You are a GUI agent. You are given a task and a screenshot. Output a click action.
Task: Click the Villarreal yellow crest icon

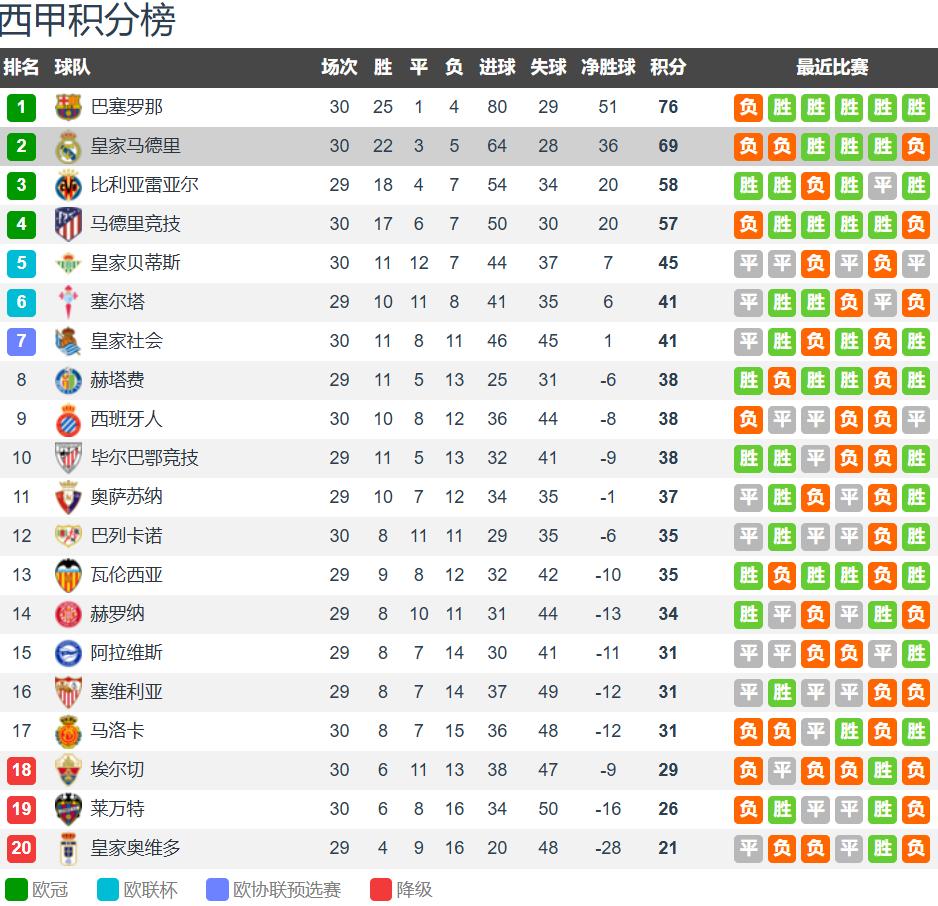click(x=68, y=185)
